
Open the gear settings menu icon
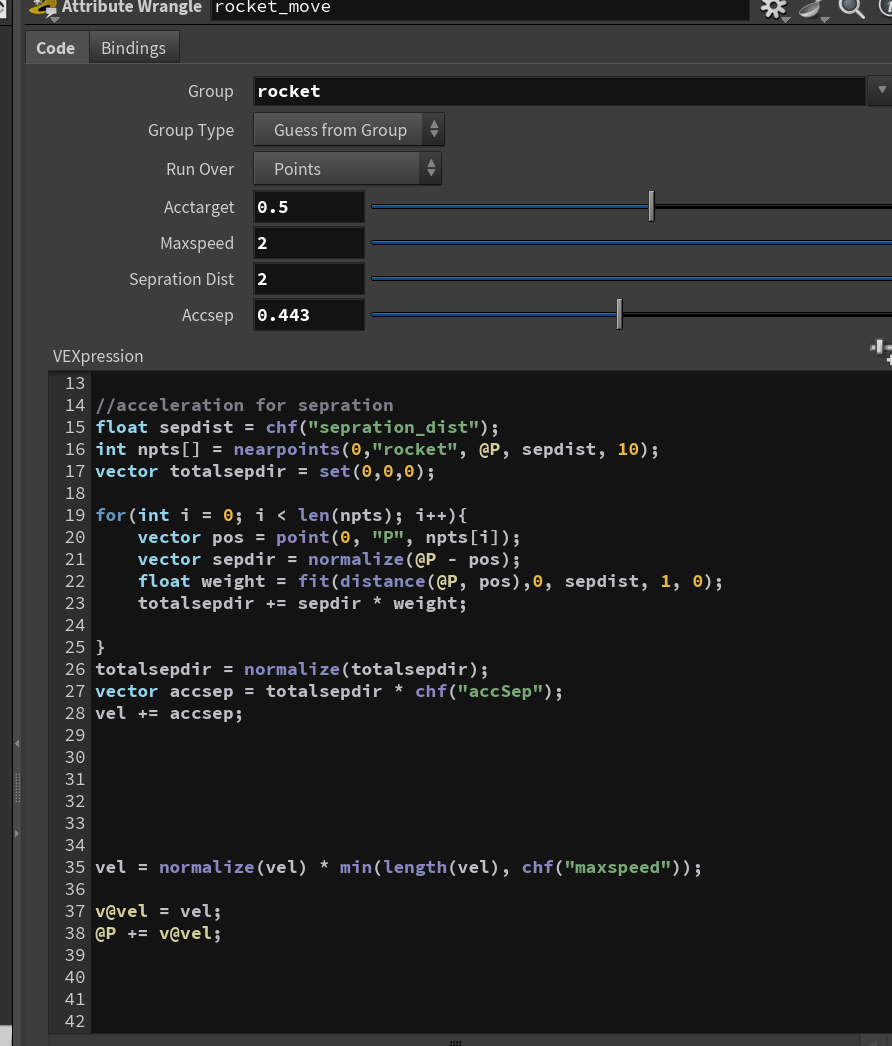[x=774, y=9]
